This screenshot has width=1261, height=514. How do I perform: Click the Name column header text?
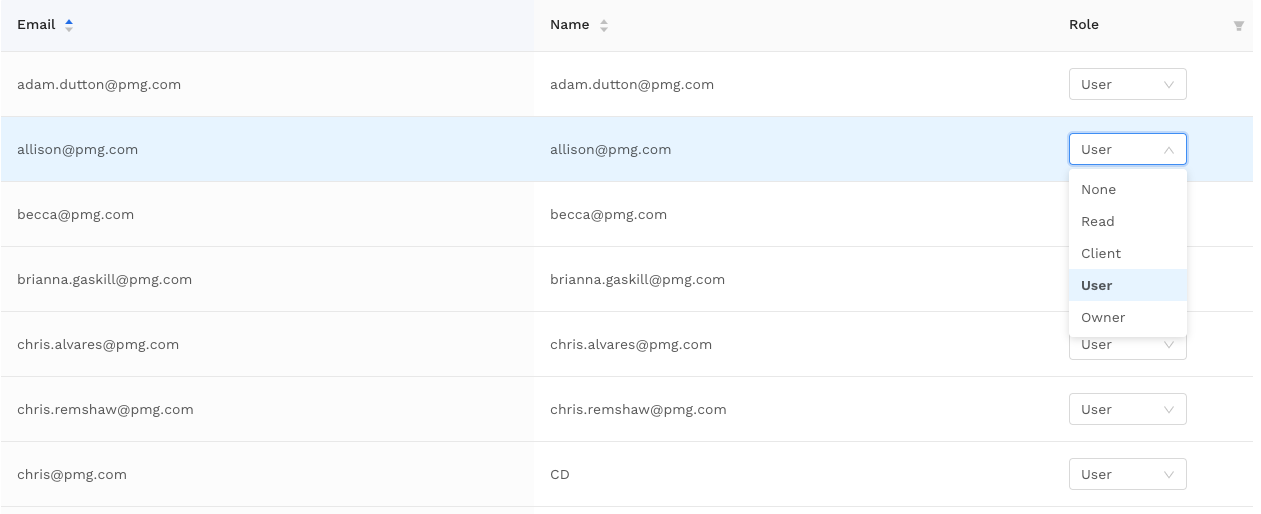click(x=569, y=25)
